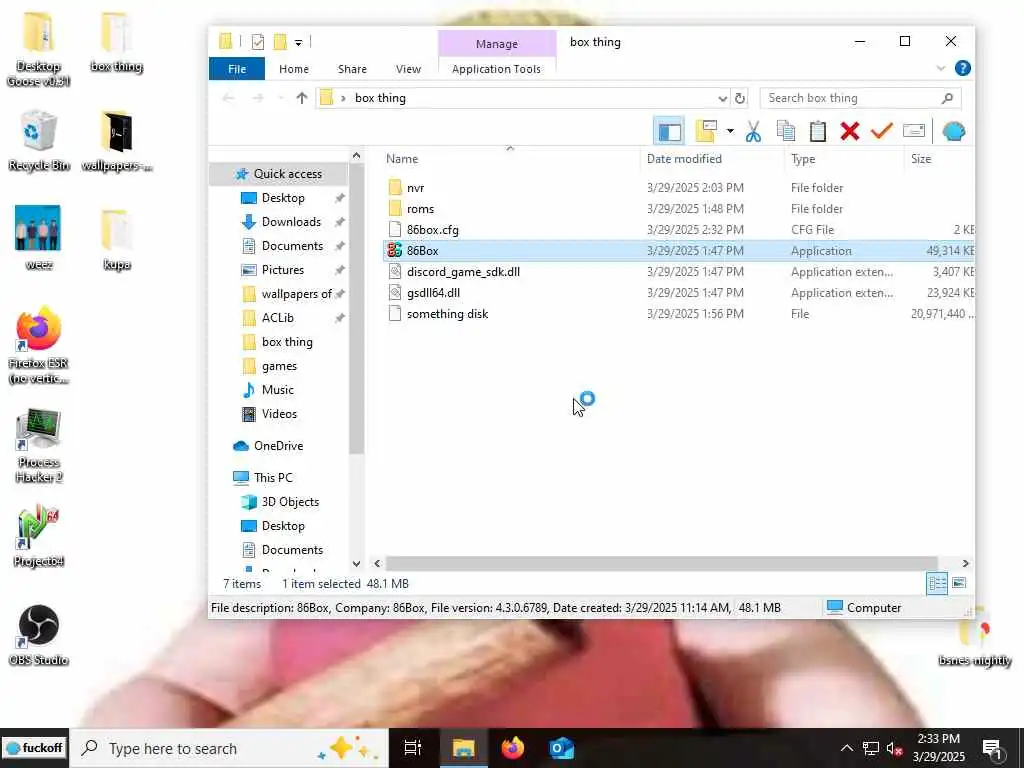Viewport: 1024px width, 768px height.
Task: Select the weez image on desktop
Action: click(x=39, y=238)
